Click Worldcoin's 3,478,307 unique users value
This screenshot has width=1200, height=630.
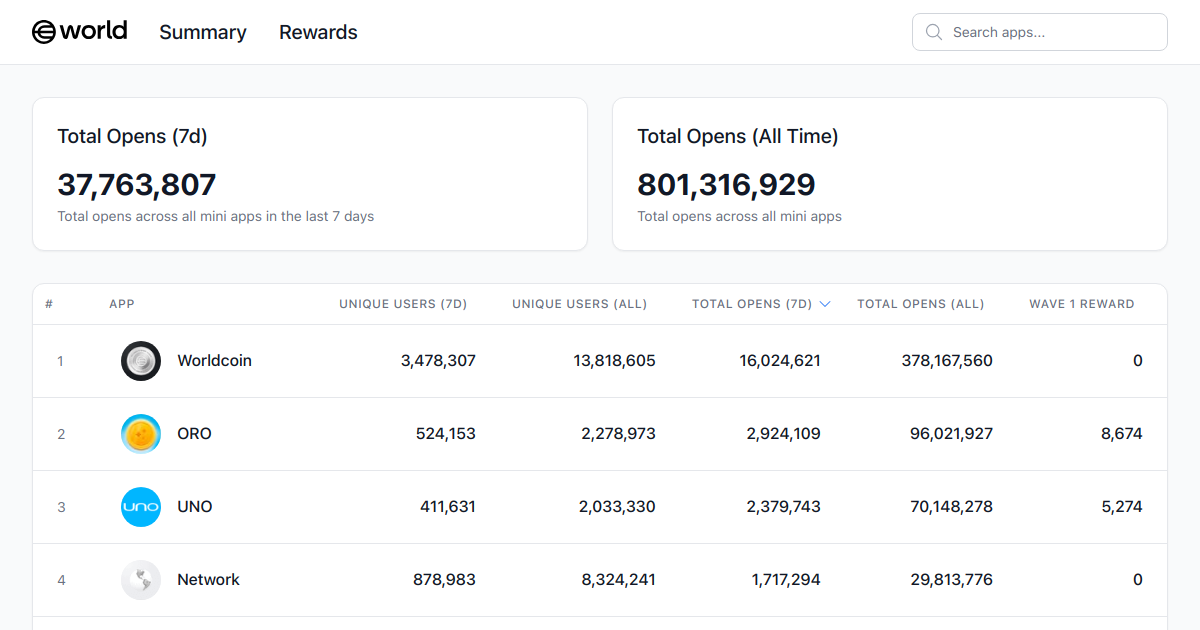point(439,361)
